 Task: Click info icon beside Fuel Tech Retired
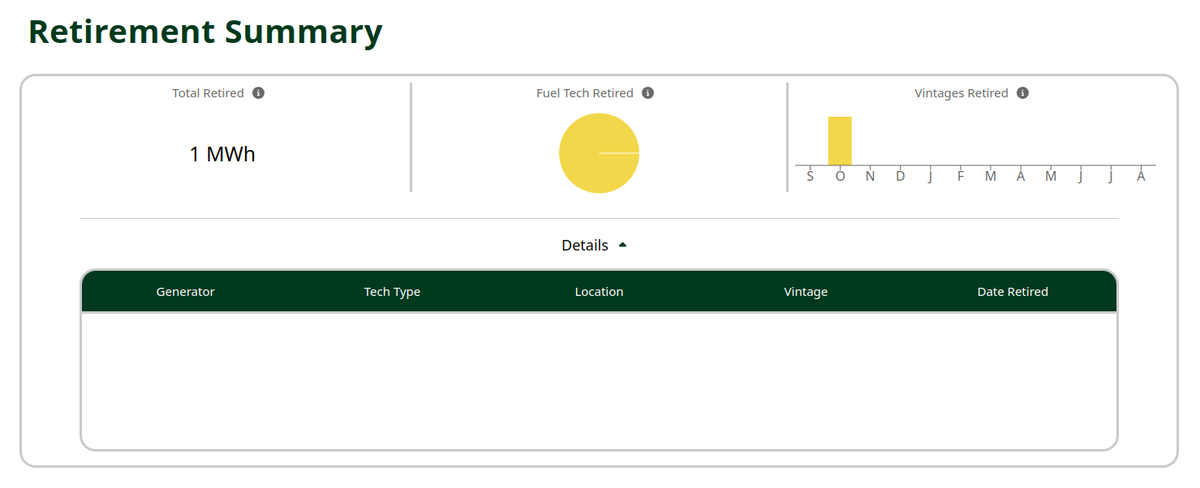point(648,93)
